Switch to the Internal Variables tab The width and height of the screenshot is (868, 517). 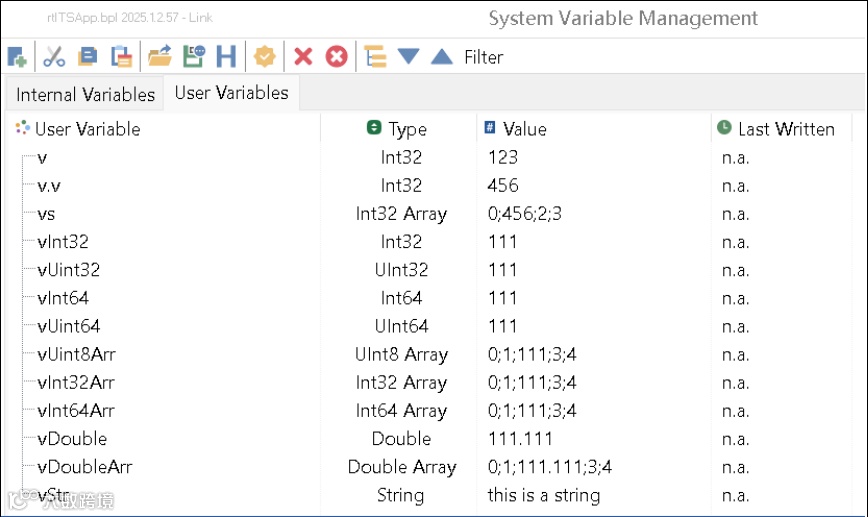86,95
